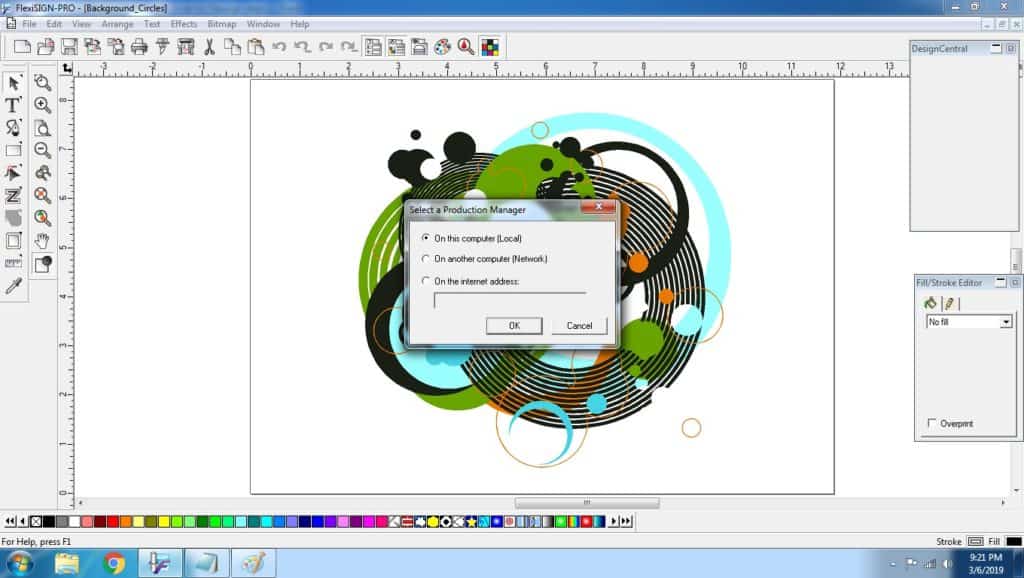Open the Bitmap menu
Image resolution: width=1024 pixels, height=578 pixels.
click(x=221, y=24)
